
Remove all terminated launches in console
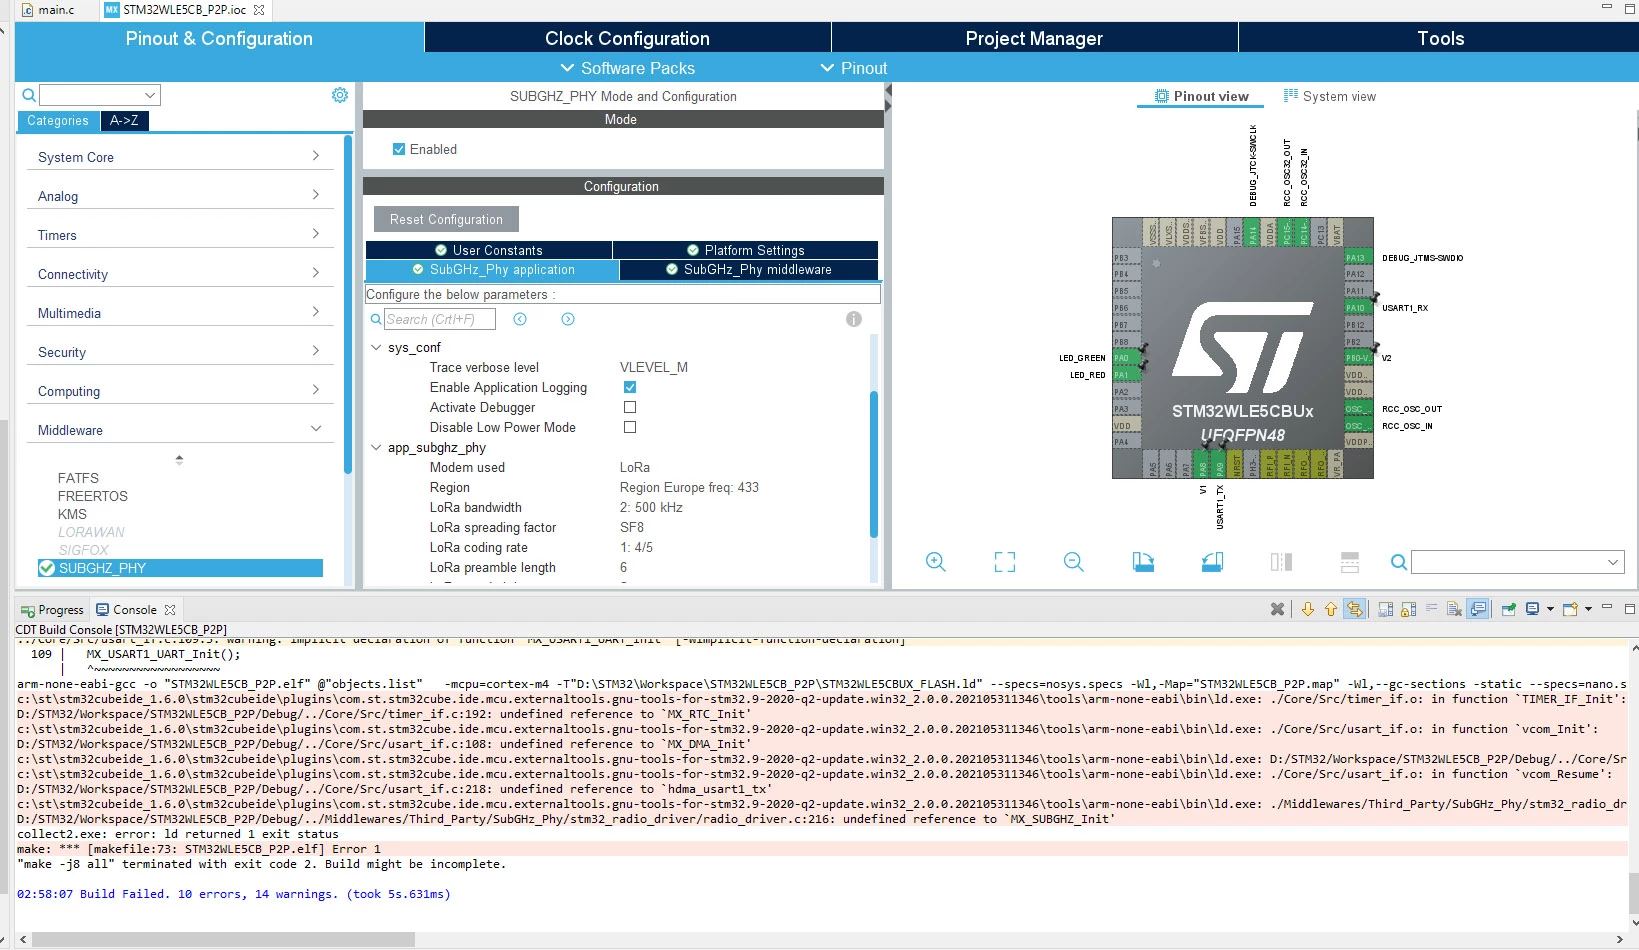(1277, 609)
